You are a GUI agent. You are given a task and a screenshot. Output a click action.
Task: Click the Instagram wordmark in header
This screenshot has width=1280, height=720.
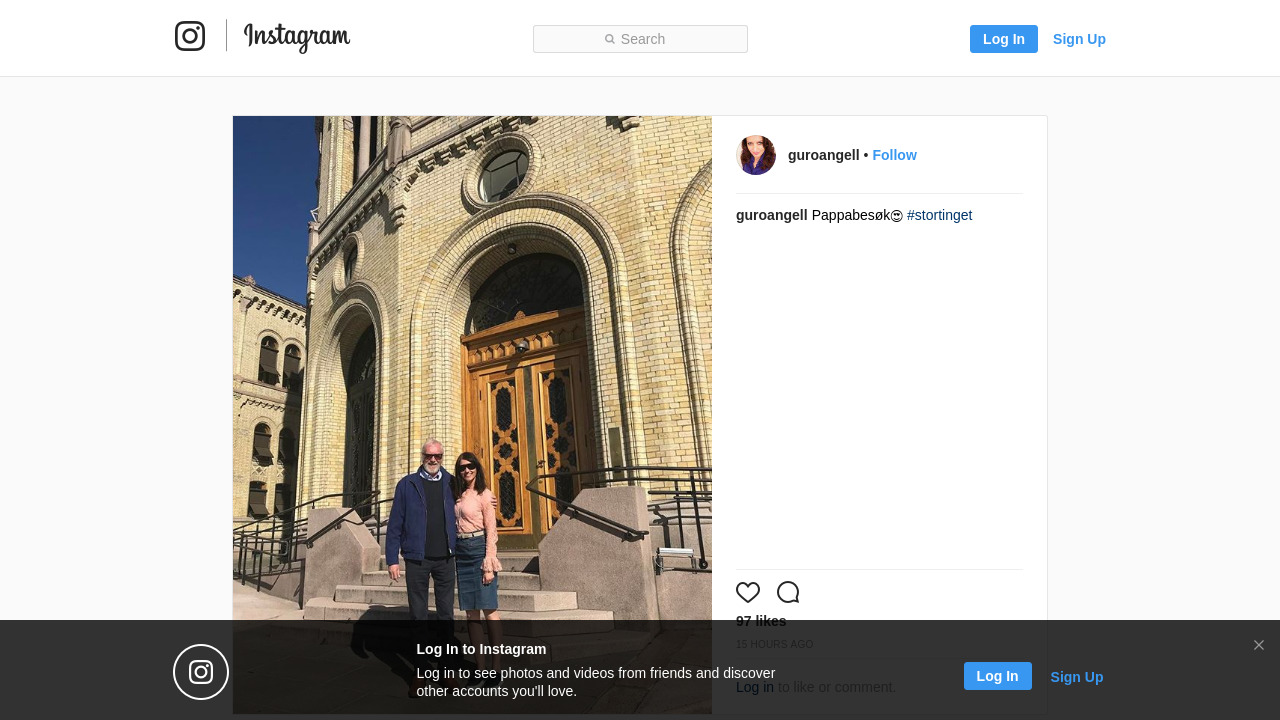(x=297, y=37)
